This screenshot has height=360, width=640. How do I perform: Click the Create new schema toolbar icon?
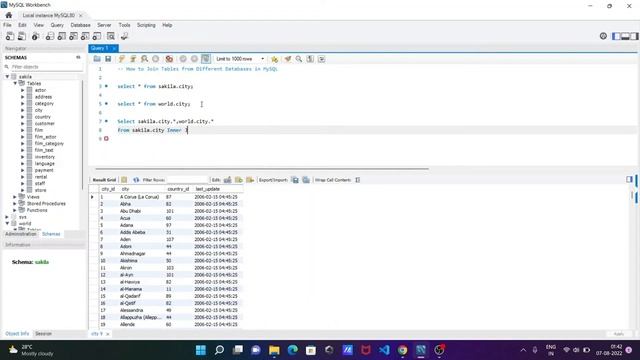pyautogui.click(x=50, y=36)
